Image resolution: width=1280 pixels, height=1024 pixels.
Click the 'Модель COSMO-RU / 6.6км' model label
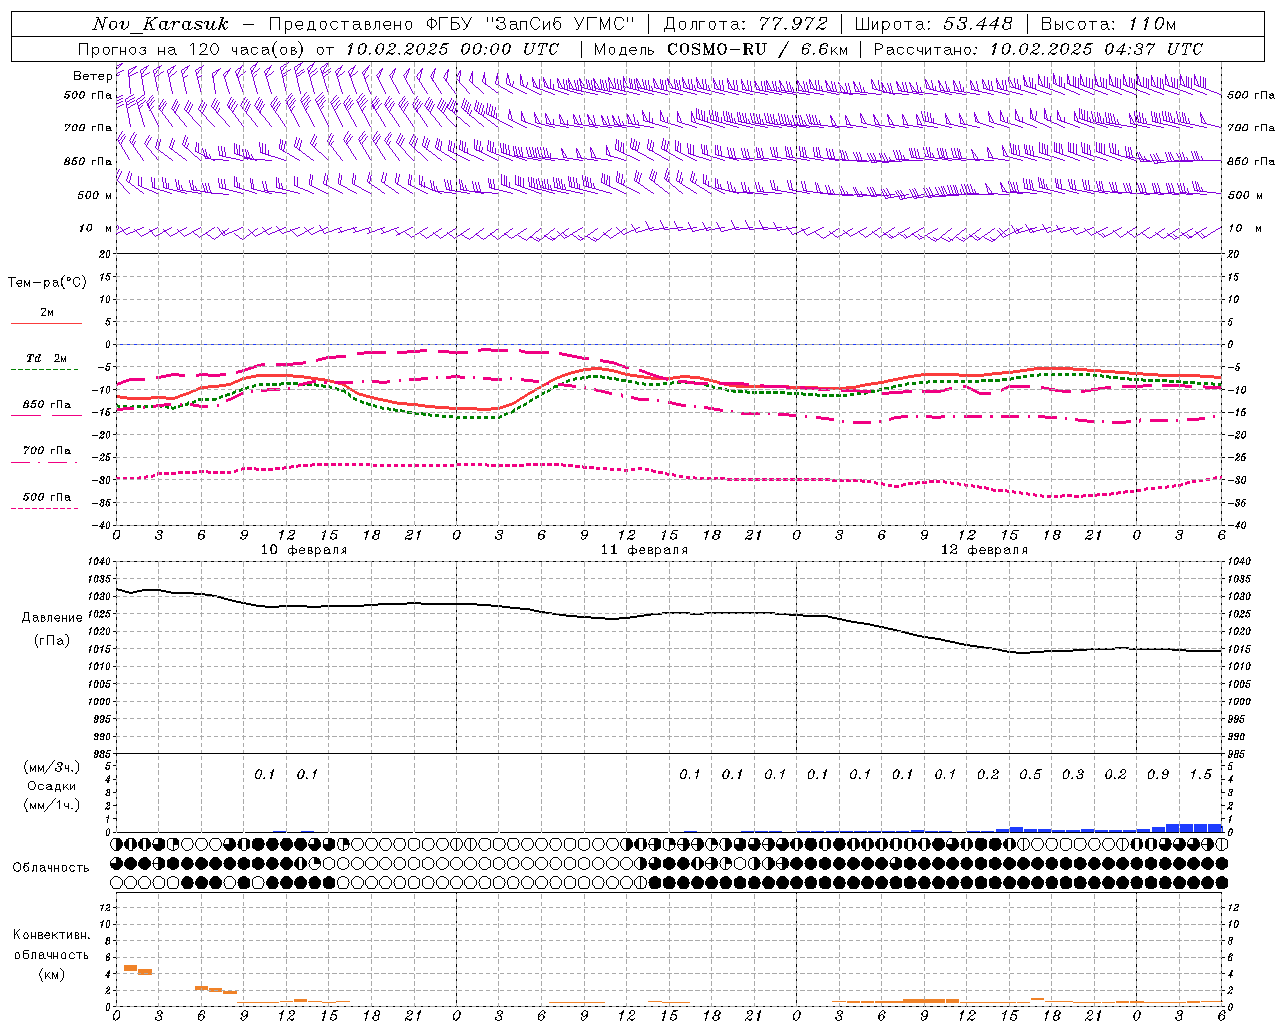pos(720,49)
